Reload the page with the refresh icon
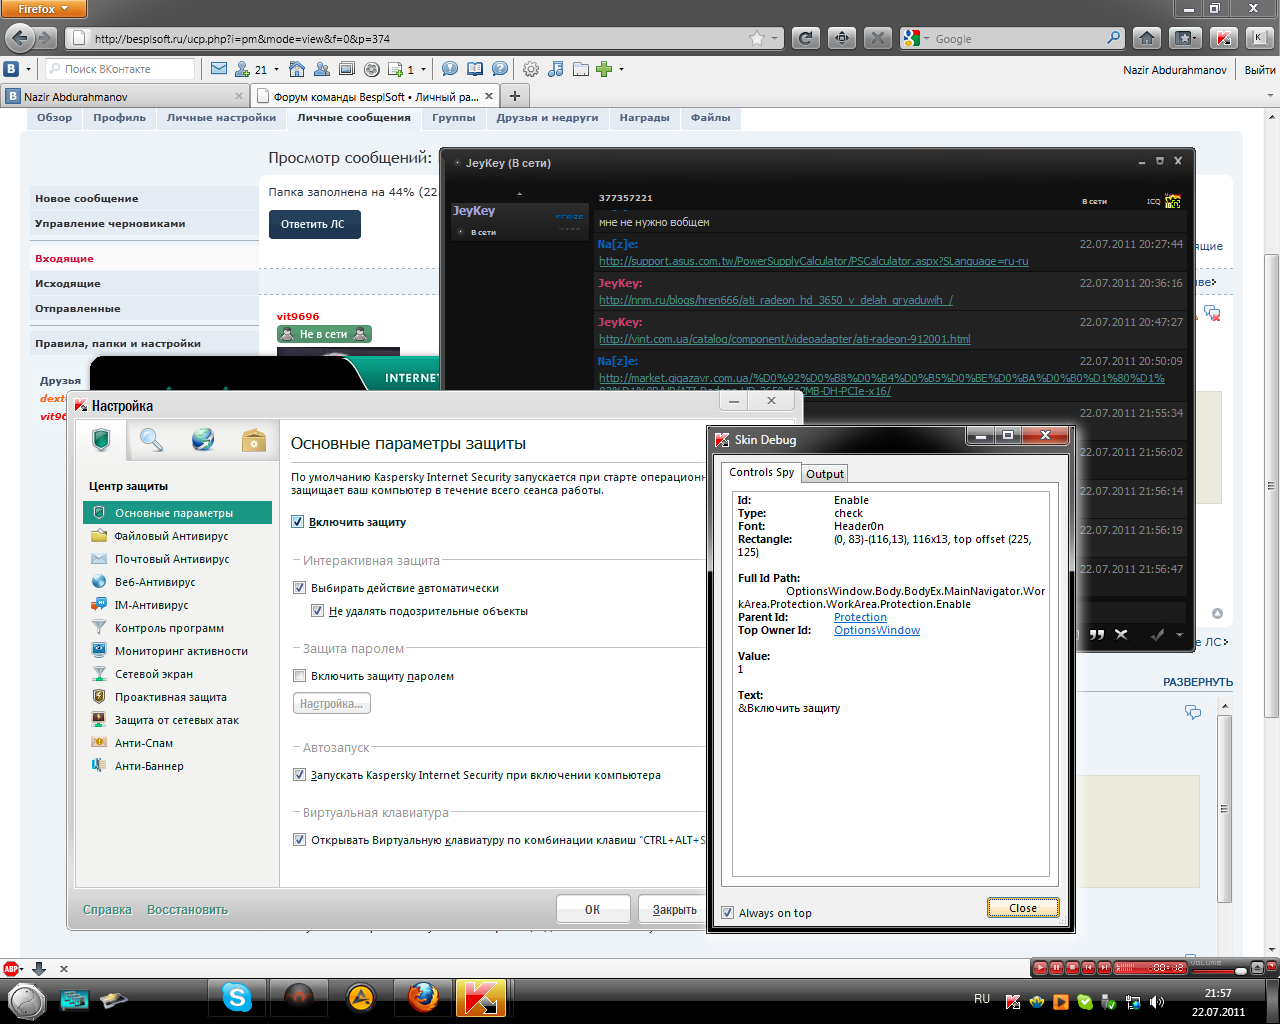 pos(806,38)
